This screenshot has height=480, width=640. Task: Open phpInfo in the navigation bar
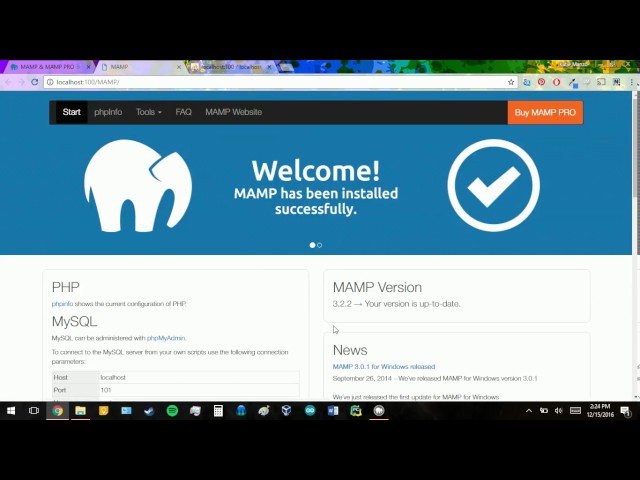[x=108, y=112]
